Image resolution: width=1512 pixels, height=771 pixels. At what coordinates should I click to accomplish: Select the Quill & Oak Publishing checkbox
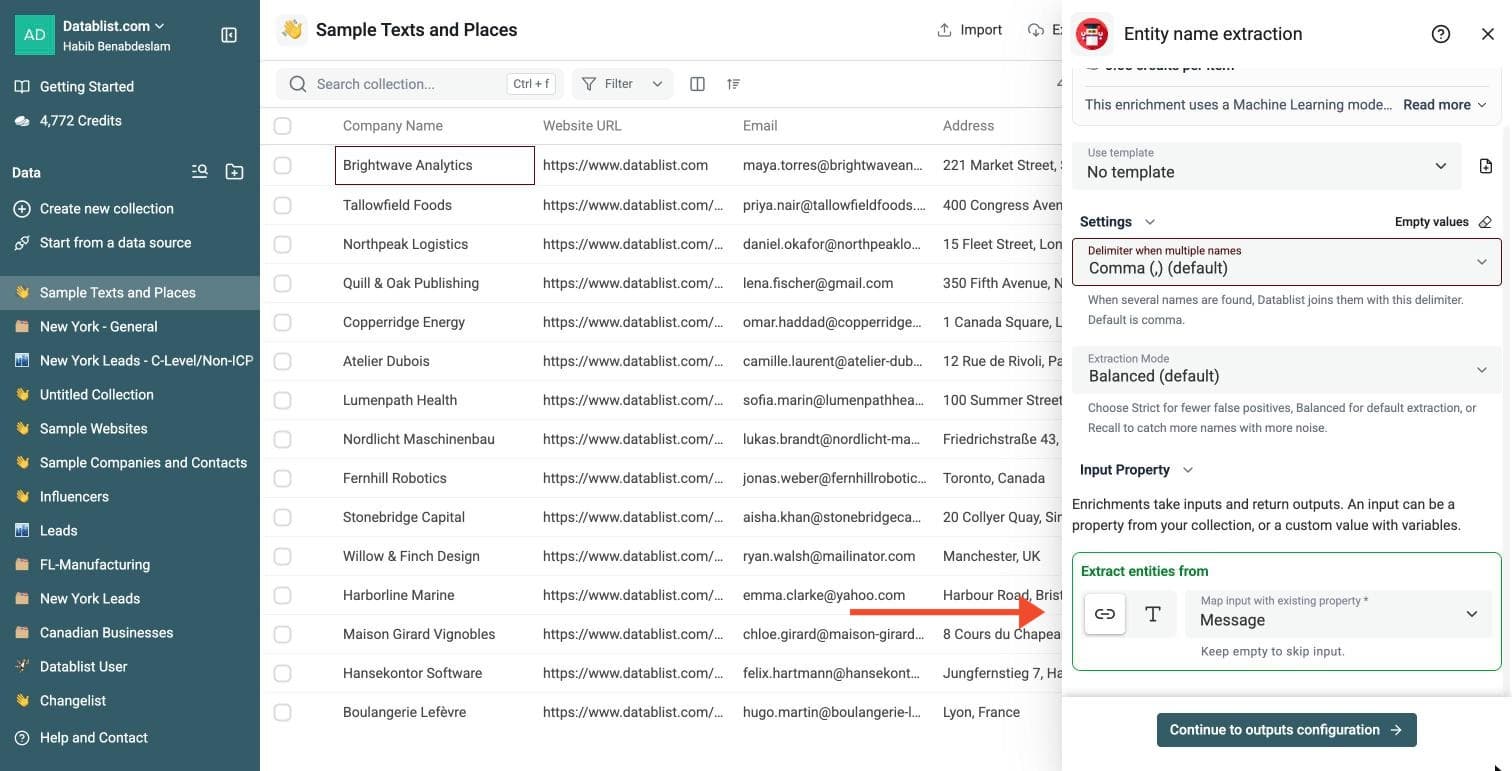(283, 283)
